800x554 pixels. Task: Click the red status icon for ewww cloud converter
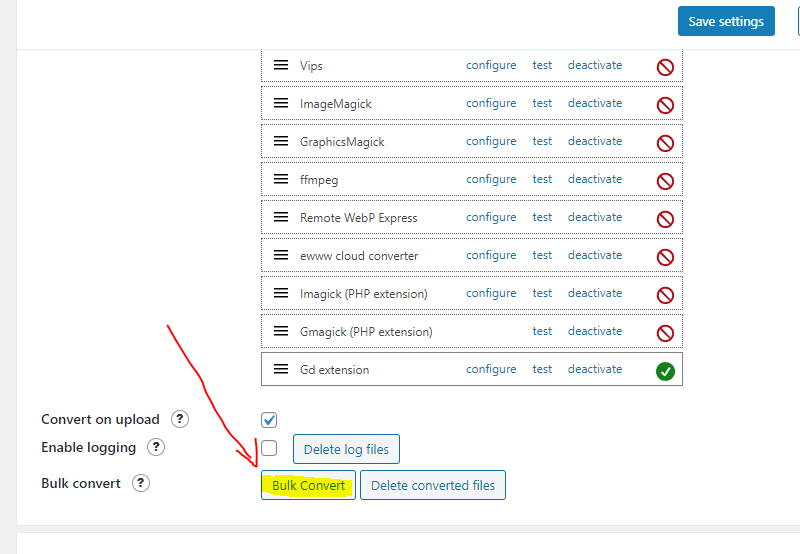click(665, 257)
